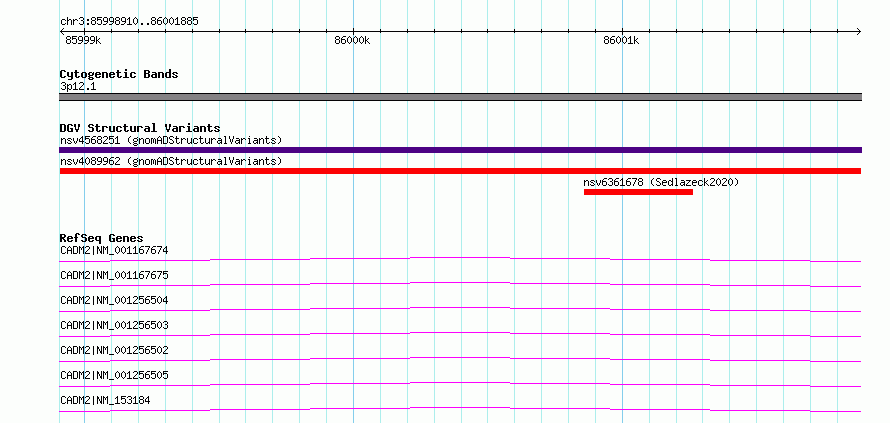Select the long red nsv4089962 variant bar
Viewport: 890px width, 423px height.
pos(460,171)
